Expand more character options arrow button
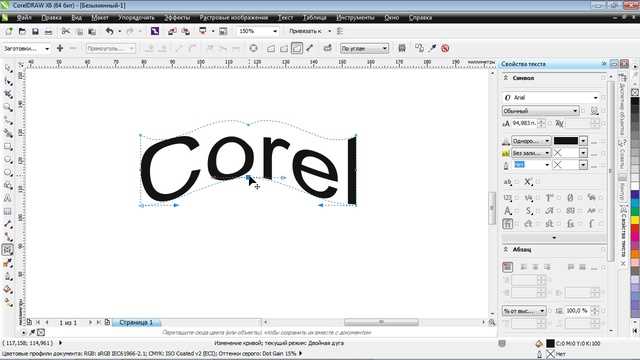Image resolution: width=640 pixels, height=360 pixels. pyautogui.click(x=554, y=237)
